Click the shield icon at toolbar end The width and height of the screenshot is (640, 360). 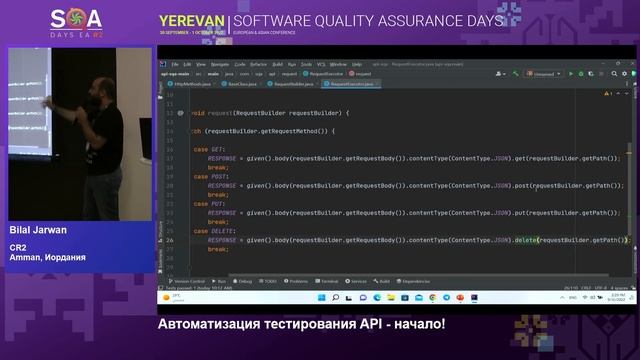click(x=634, y=74)
